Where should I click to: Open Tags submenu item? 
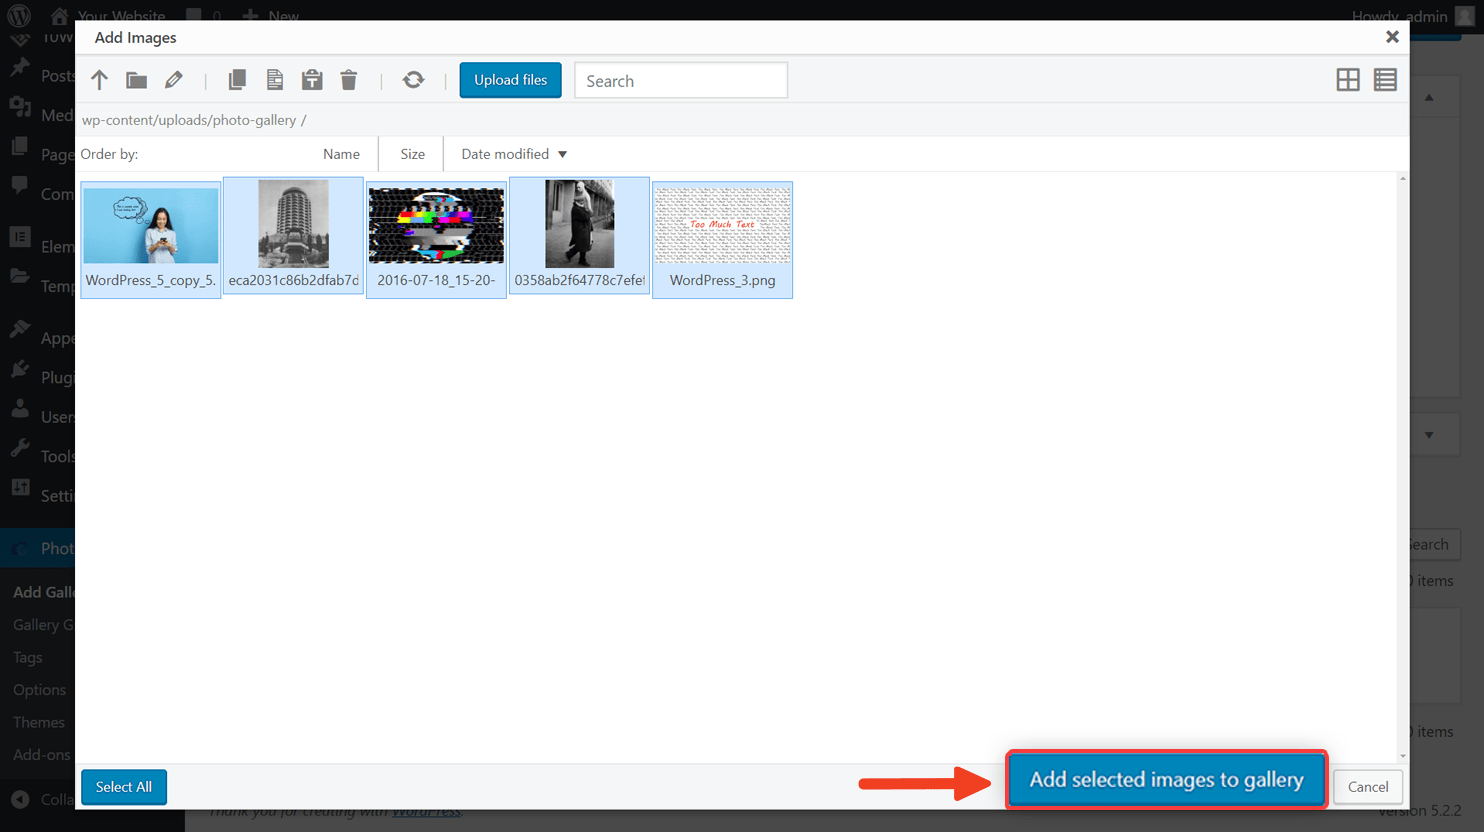(28, 657)
